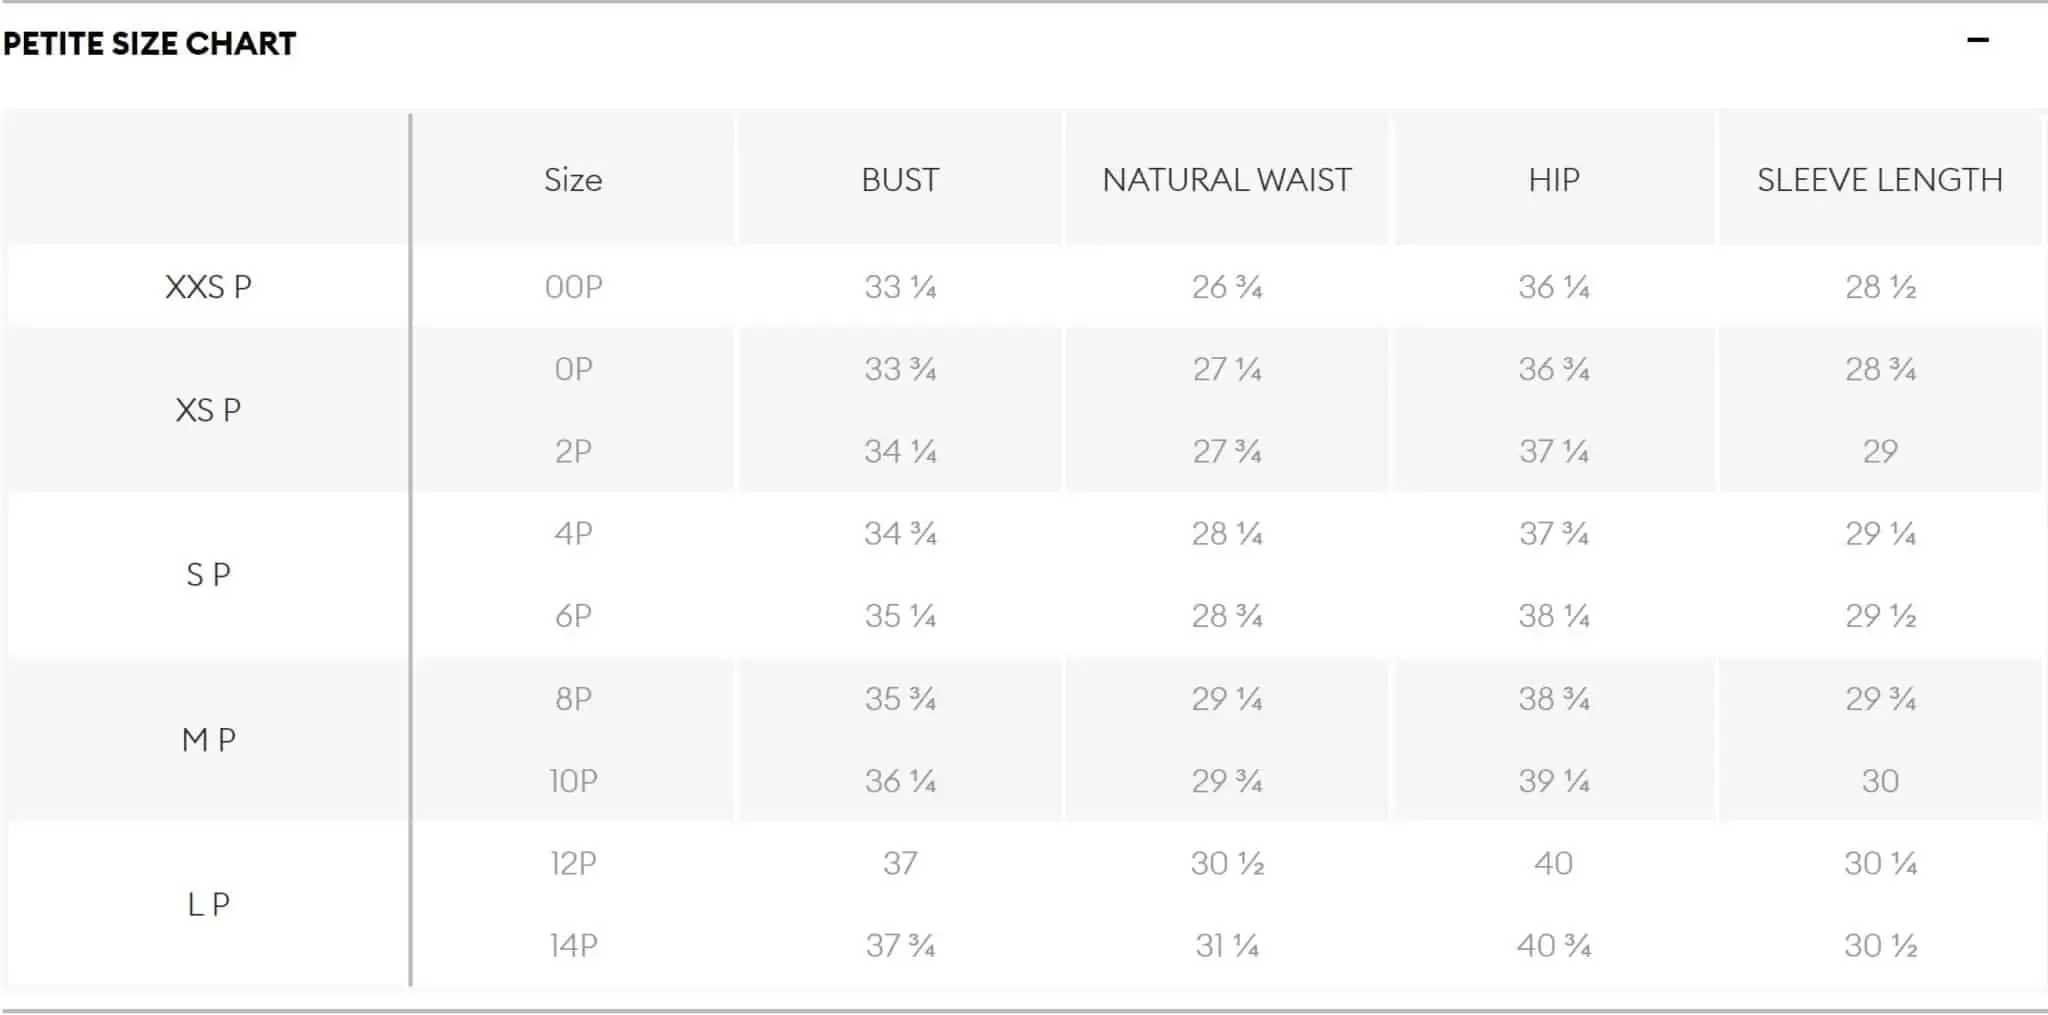
Task: Select the XS P row label
Action: 208,410
